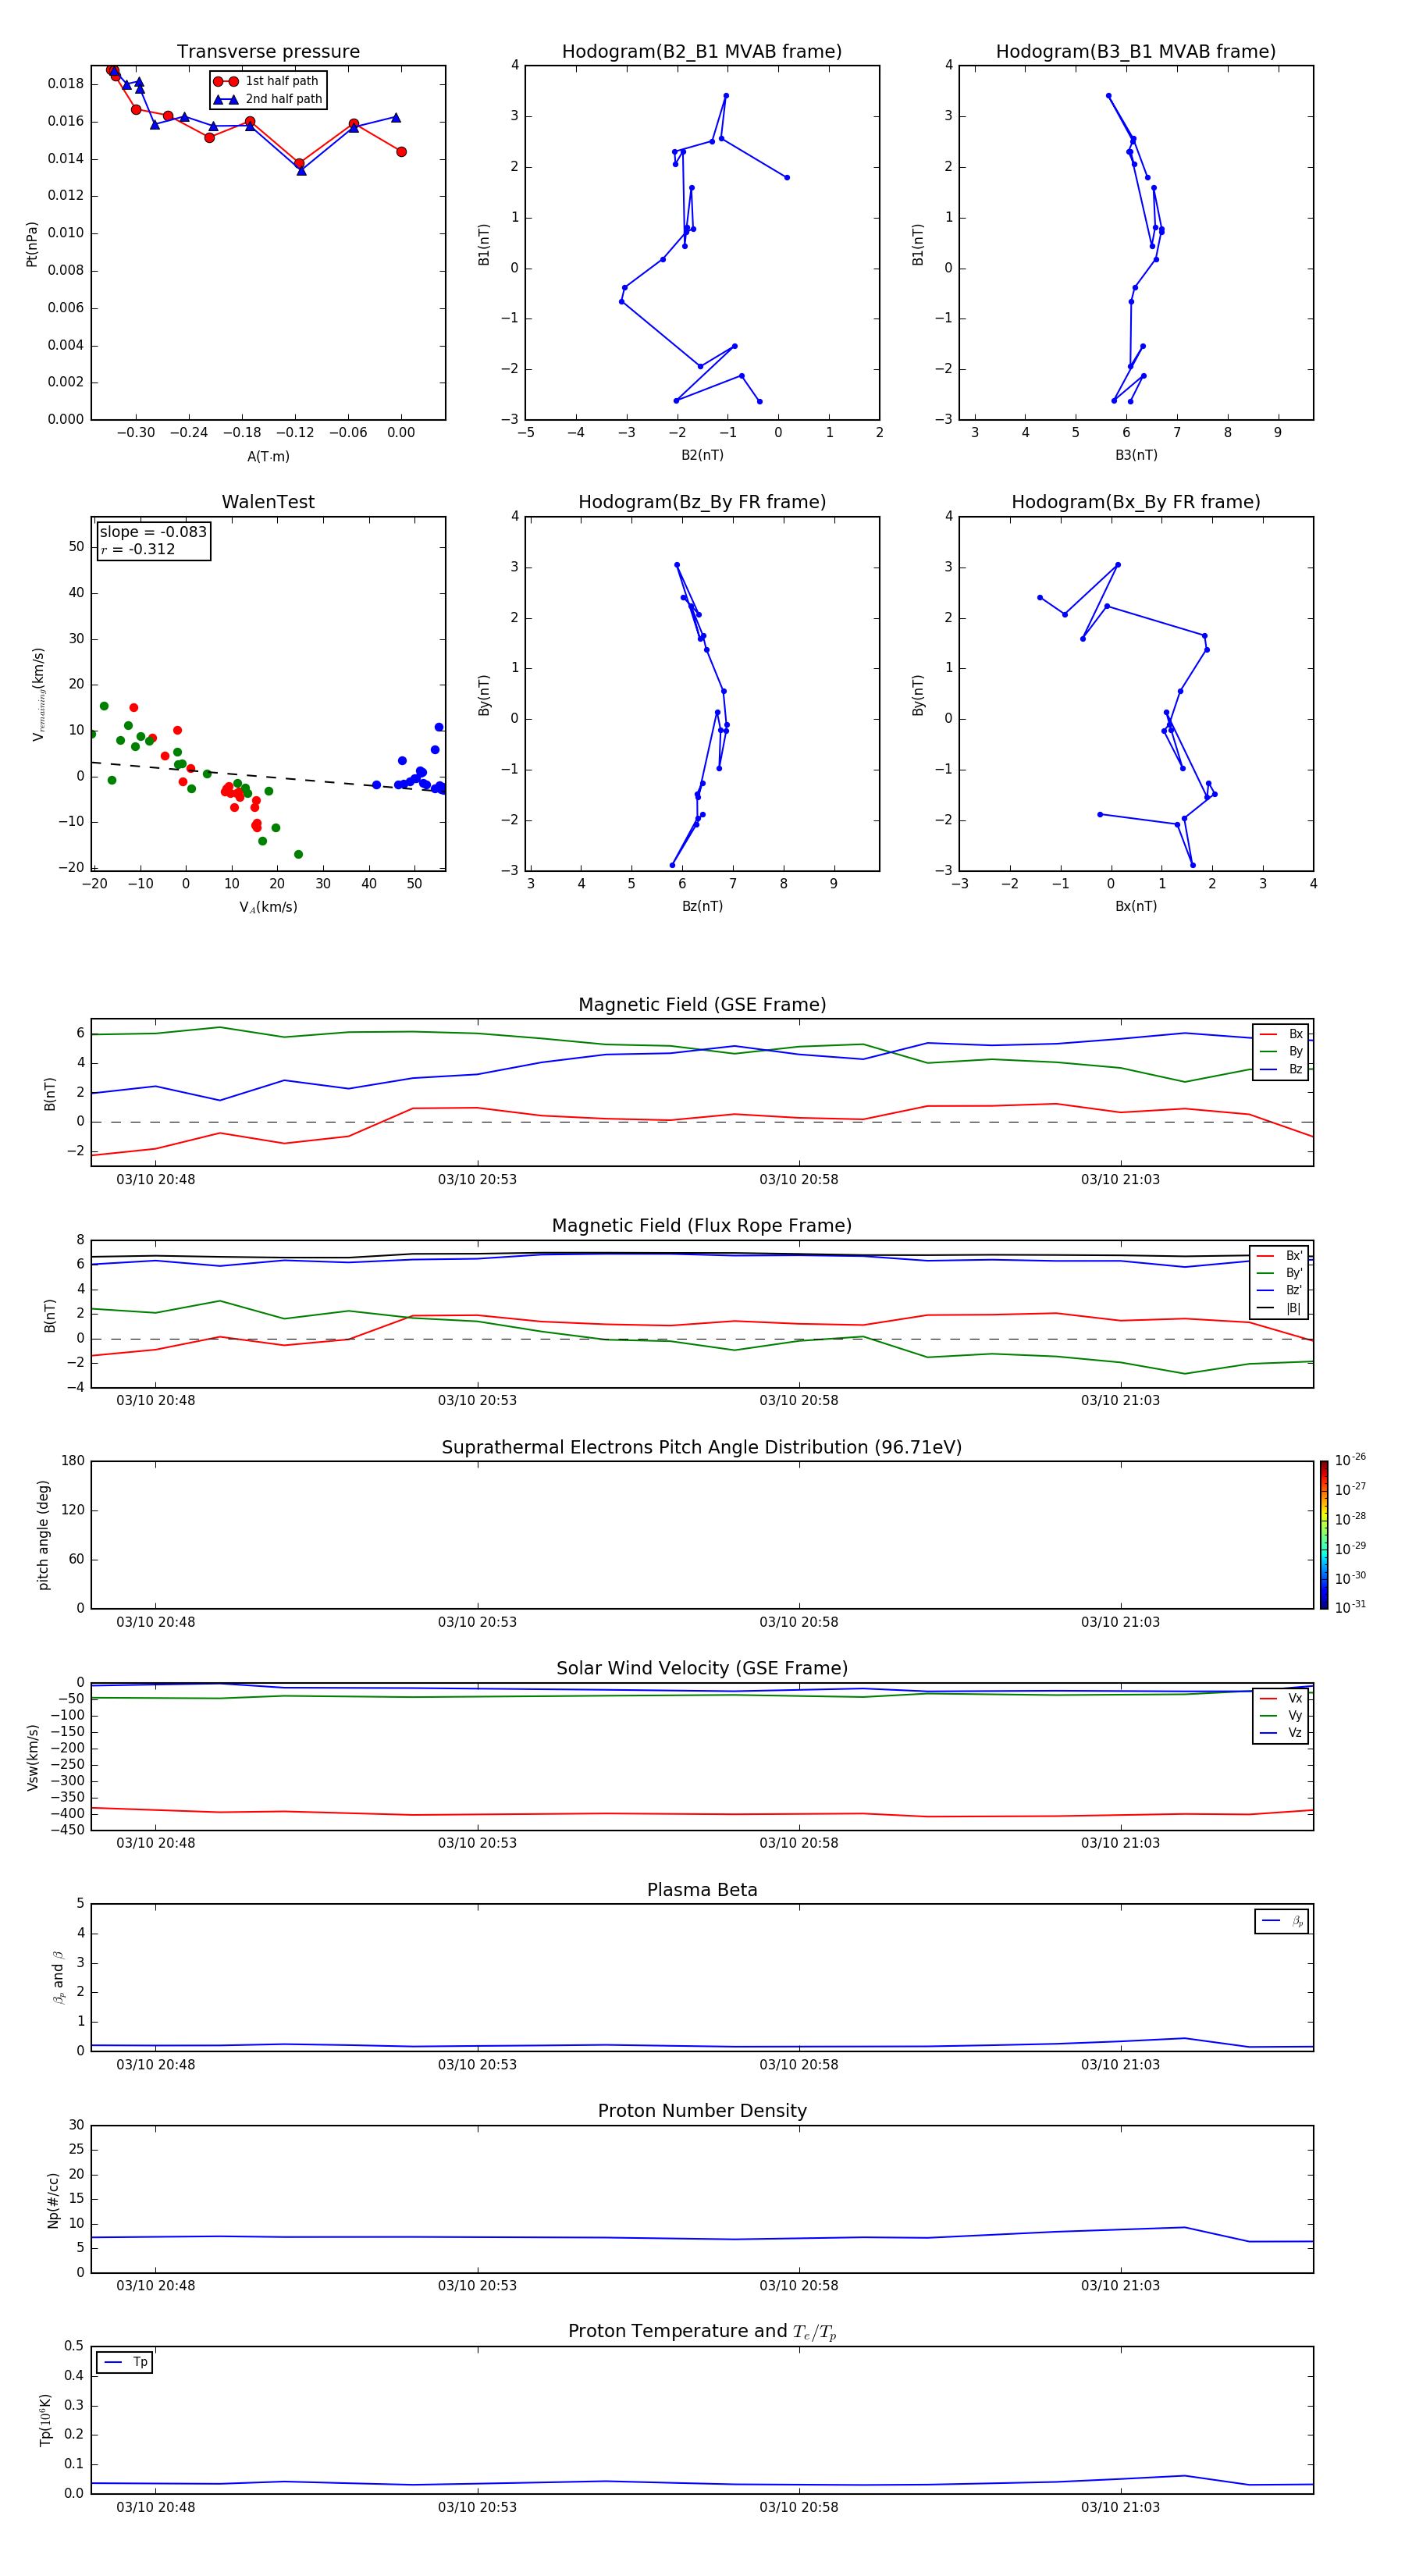Screen dimensions: 1405x2576
Task: Click the 'Tp' legend entry
Action: (124, 2362)
